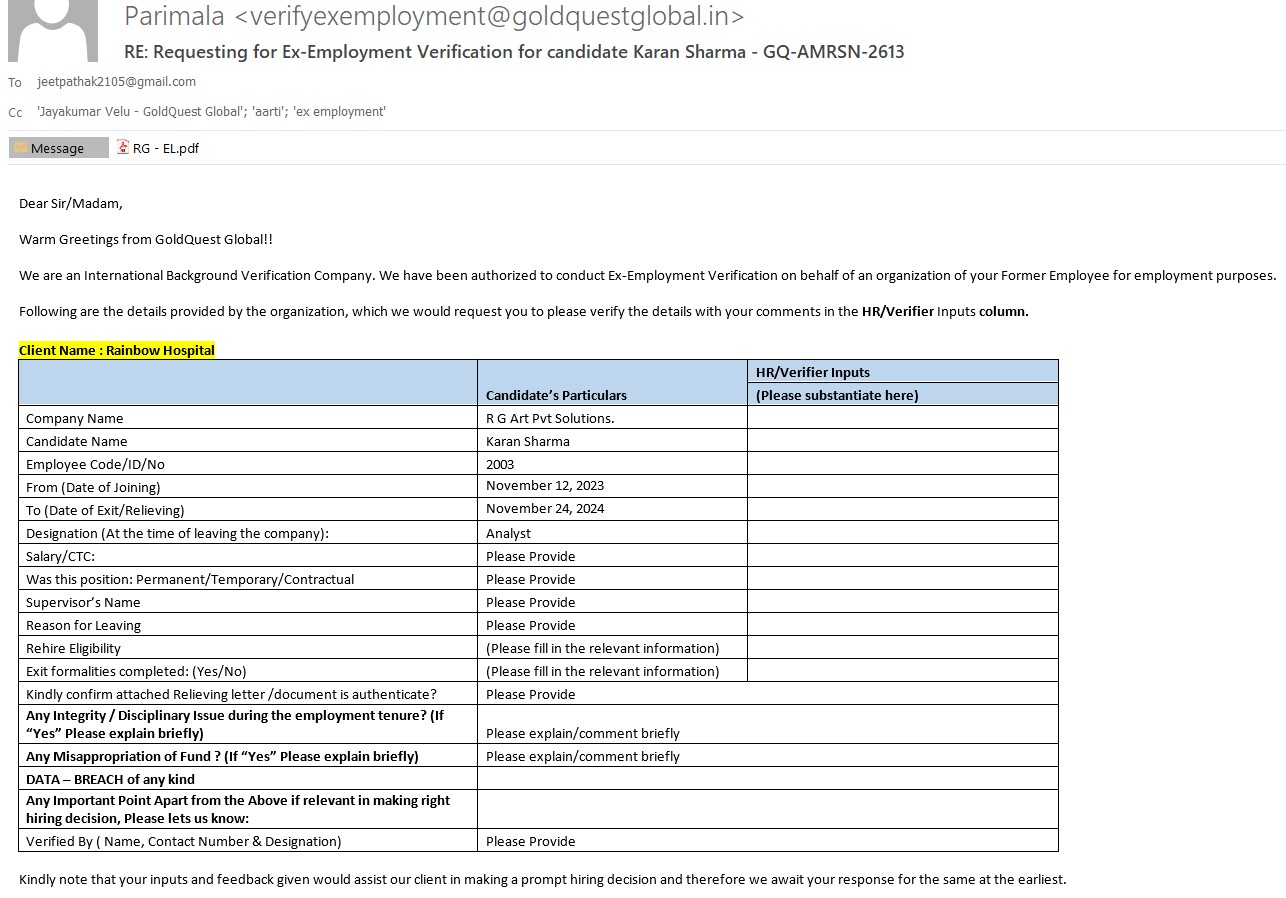Click HR/Verifier Inputs cell for Rehire Eligibility
1286x898 pixels.
pyautogui.click(x=902, y=648)
